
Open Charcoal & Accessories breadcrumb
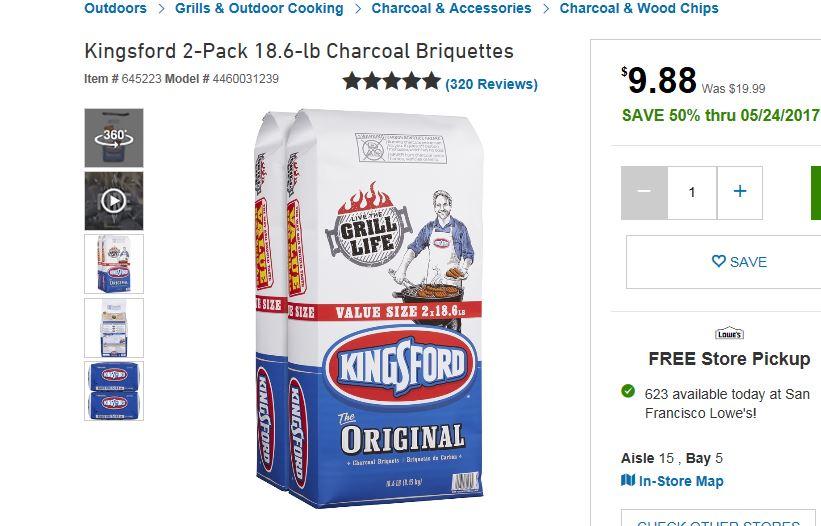(x=451, y=8)
